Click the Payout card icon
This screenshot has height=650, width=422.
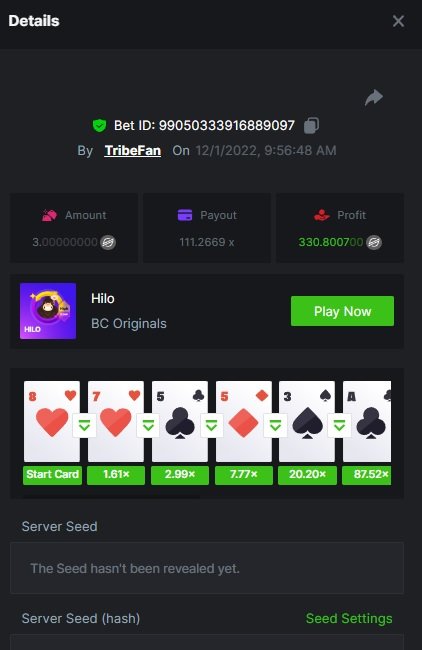coord(185,215)
